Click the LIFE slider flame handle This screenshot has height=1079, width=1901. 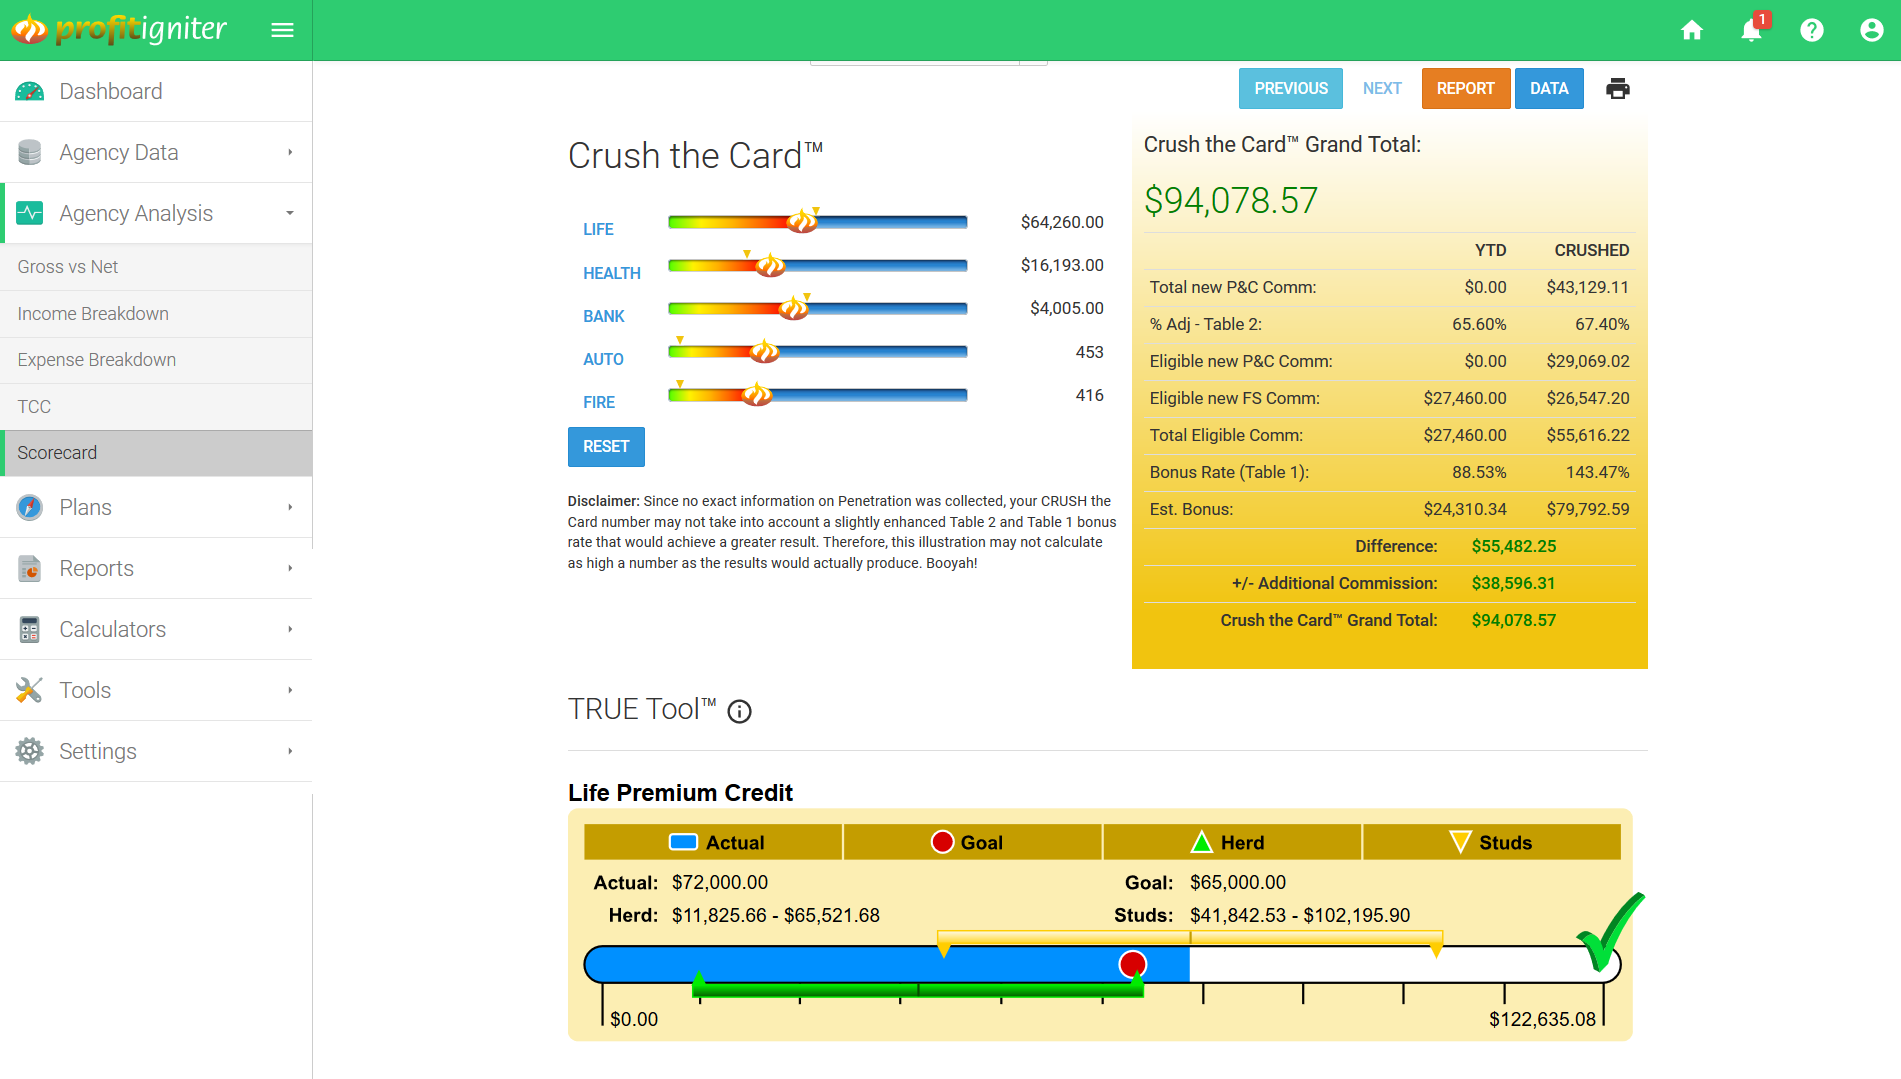[802, 221]
